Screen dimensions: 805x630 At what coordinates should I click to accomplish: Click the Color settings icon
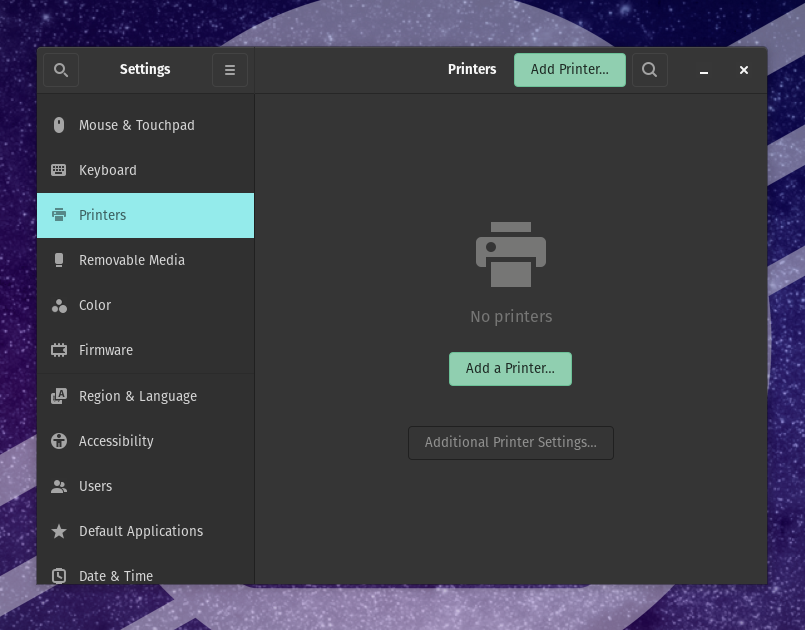59,306
